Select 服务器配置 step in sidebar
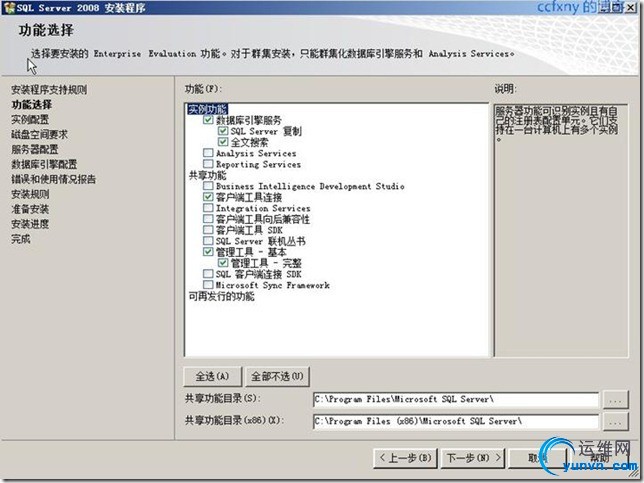Image resolution: width=644 pixels, height=483 pixels. [x=35, y=149]
